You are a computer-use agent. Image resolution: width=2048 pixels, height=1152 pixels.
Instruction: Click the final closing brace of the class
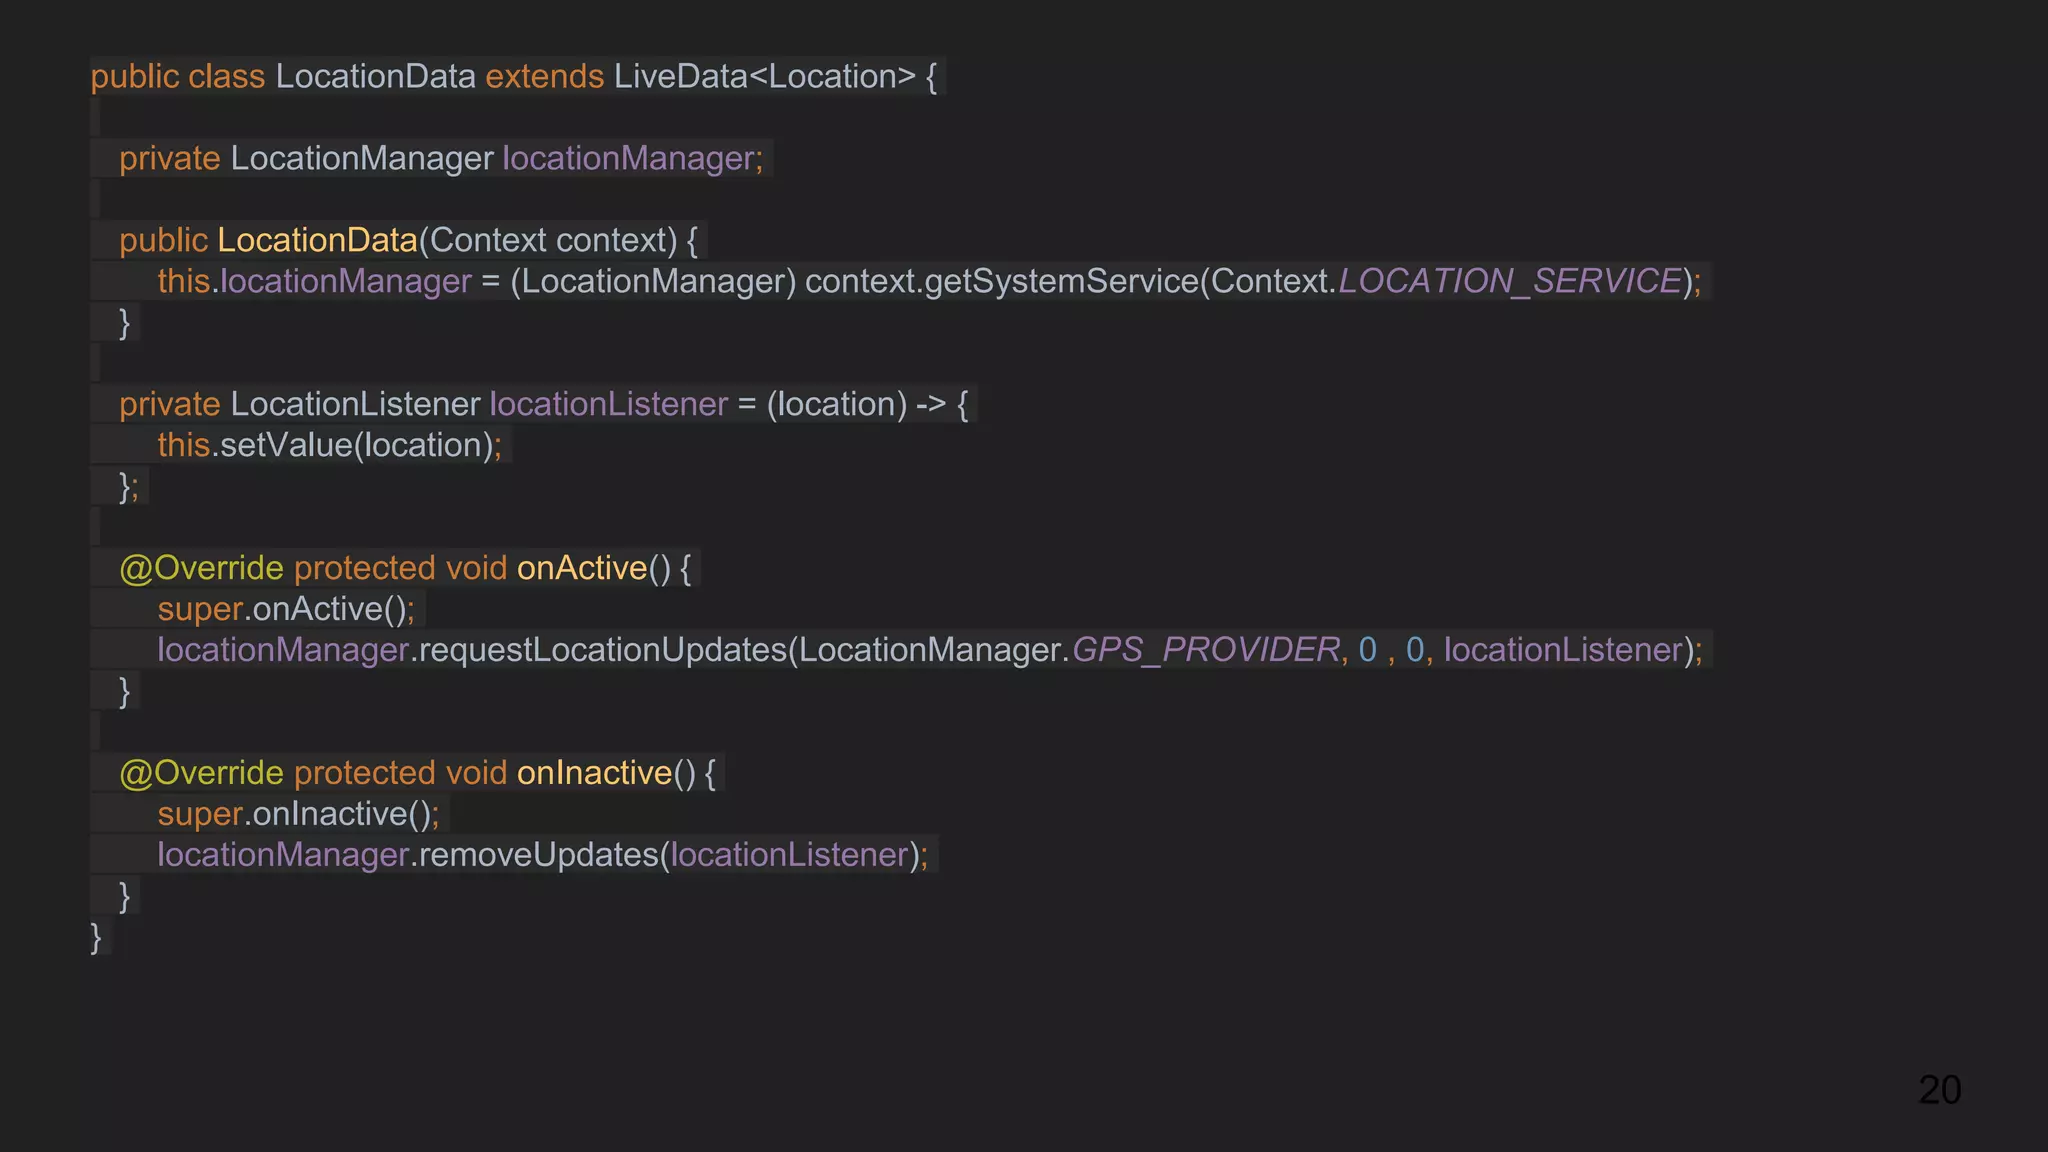[96, 938]
